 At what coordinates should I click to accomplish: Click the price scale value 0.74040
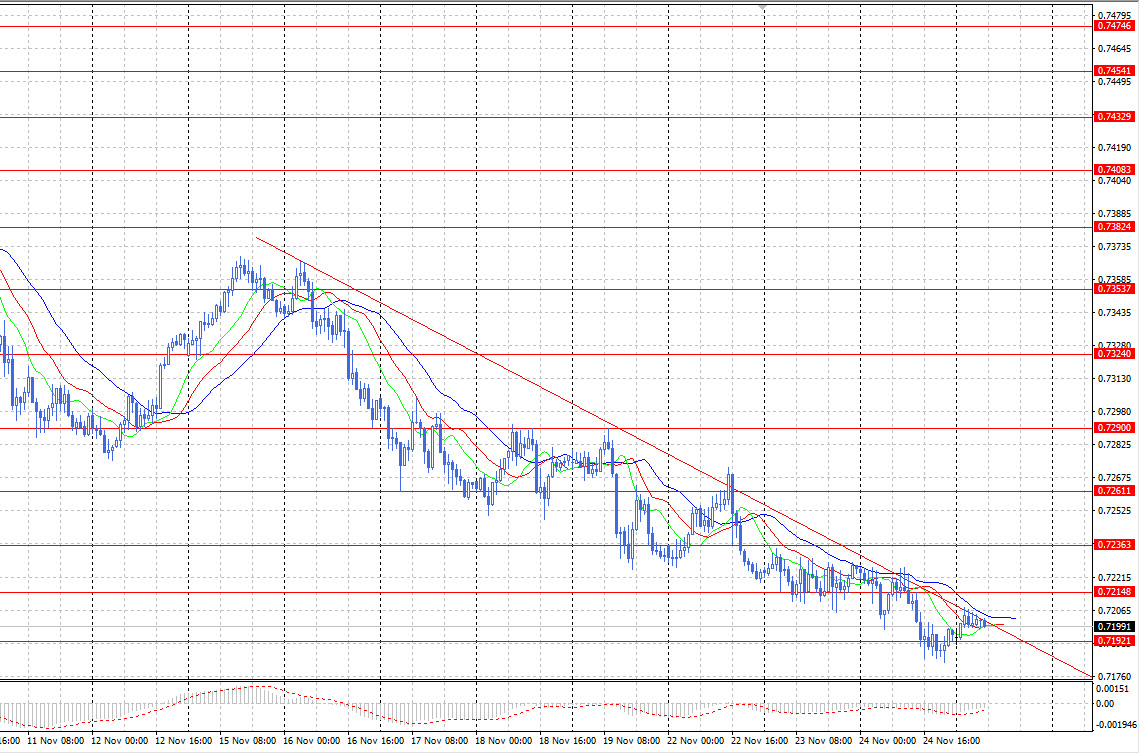point(1114,180)
